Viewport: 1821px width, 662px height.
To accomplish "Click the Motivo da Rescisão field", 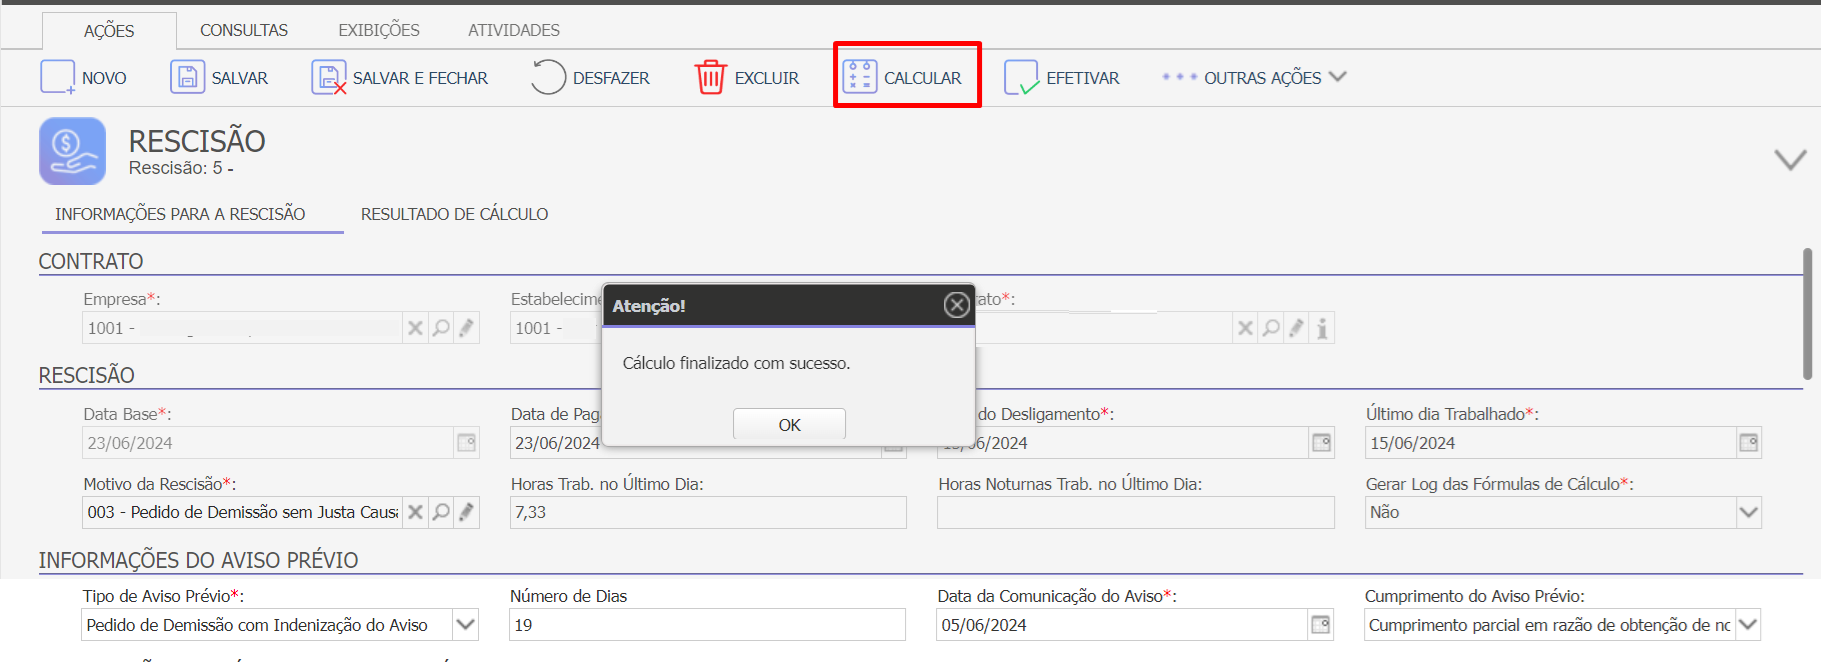I will point(242,512).
